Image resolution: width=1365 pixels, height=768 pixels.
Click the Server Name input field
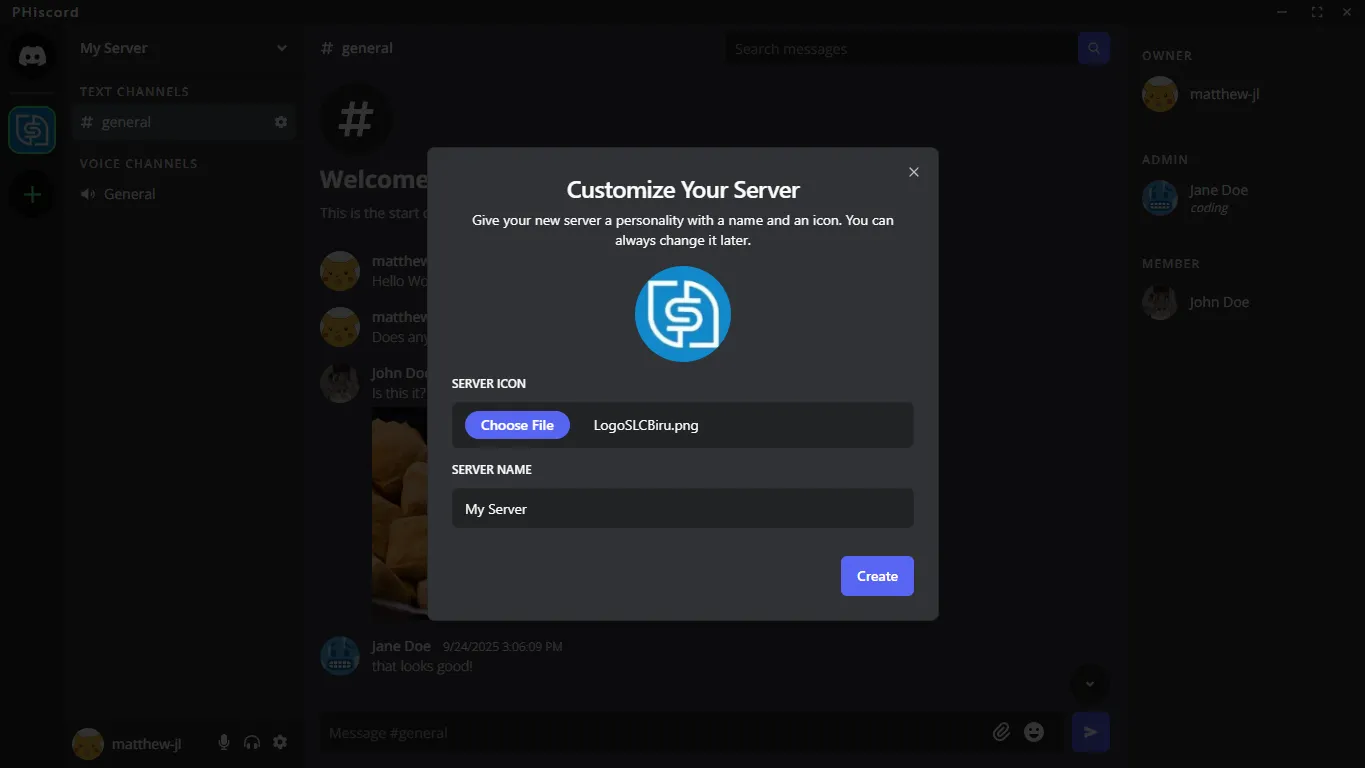[682, 508]
